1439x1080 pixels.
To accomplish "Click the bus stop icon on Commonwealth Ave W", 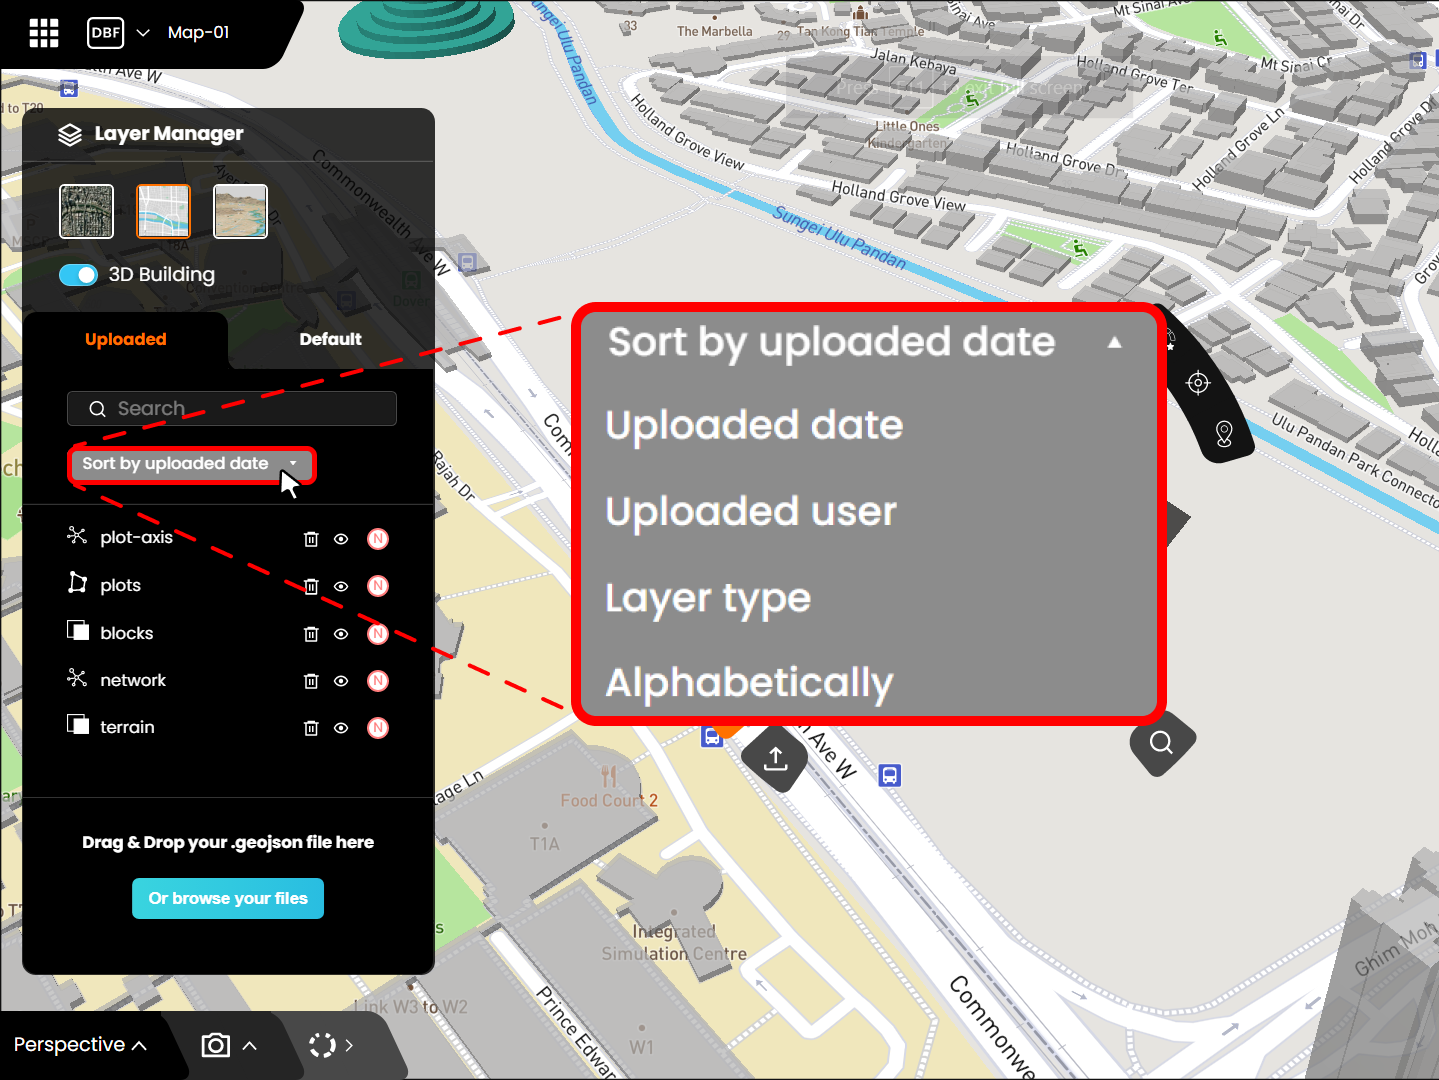I will [x=890, y=775].
